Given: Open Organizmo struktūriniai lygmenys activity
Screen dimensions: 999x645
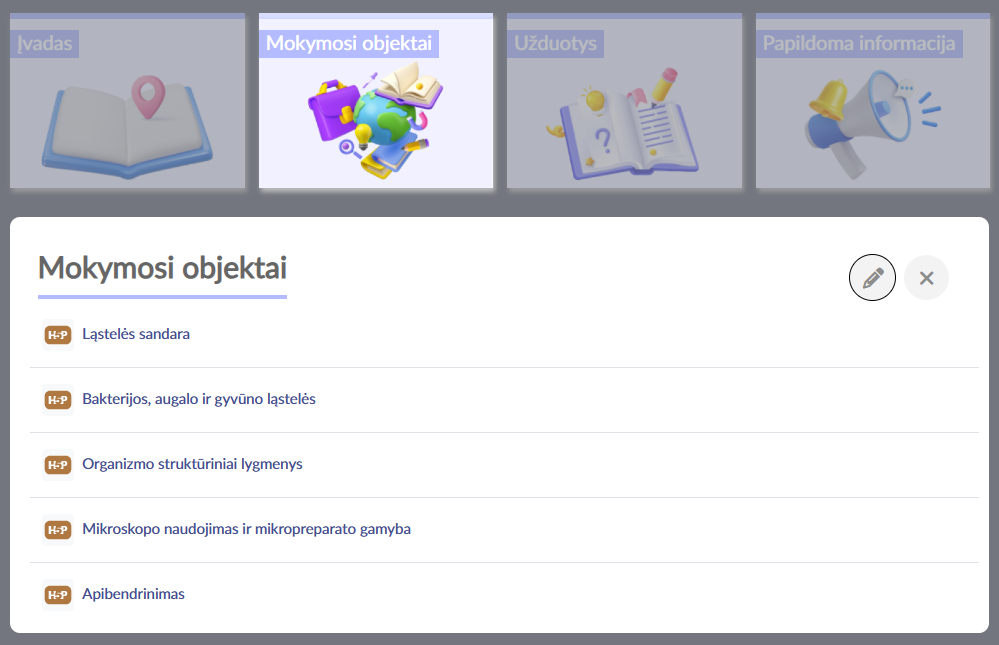Looking at the screenshot, I should click(x=192, y=464).
